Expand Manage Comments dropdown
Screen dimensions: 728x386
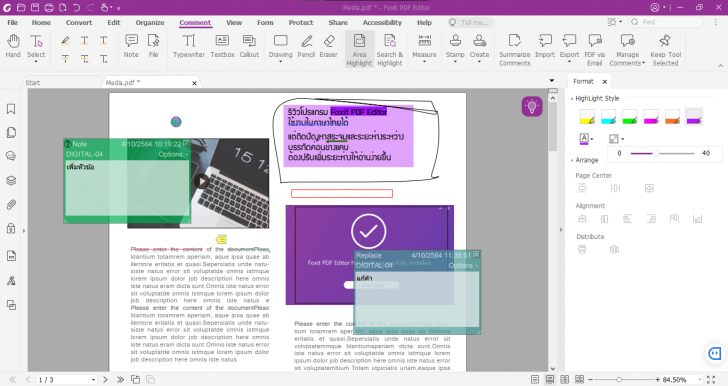click(x=644, y=63)
